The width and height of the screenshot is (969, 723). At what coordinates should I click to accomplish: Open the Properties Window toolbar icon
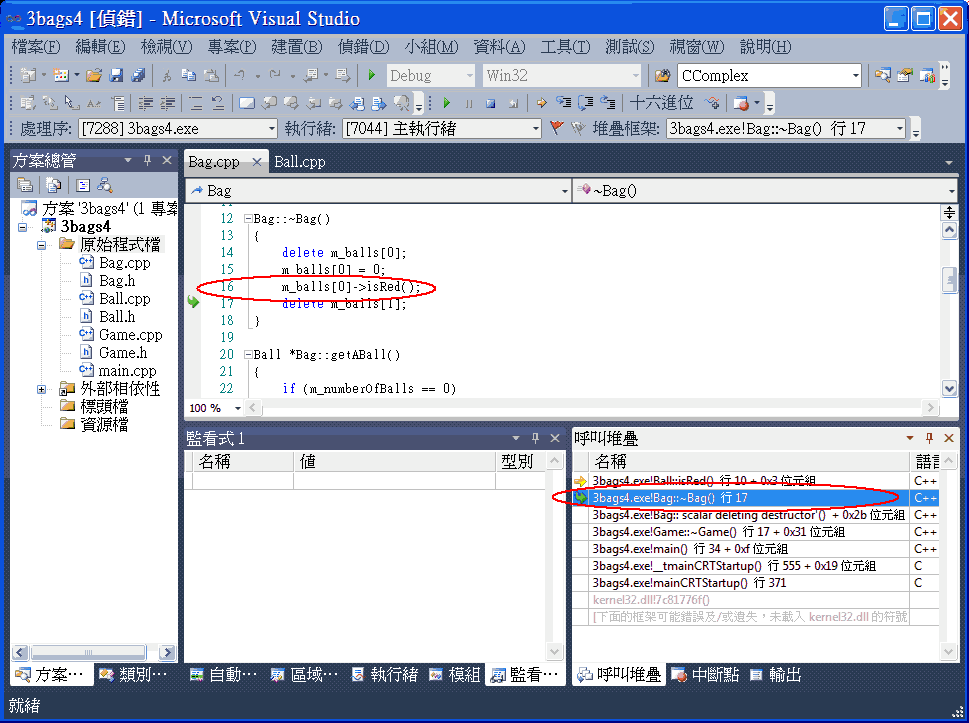[905, 75]
